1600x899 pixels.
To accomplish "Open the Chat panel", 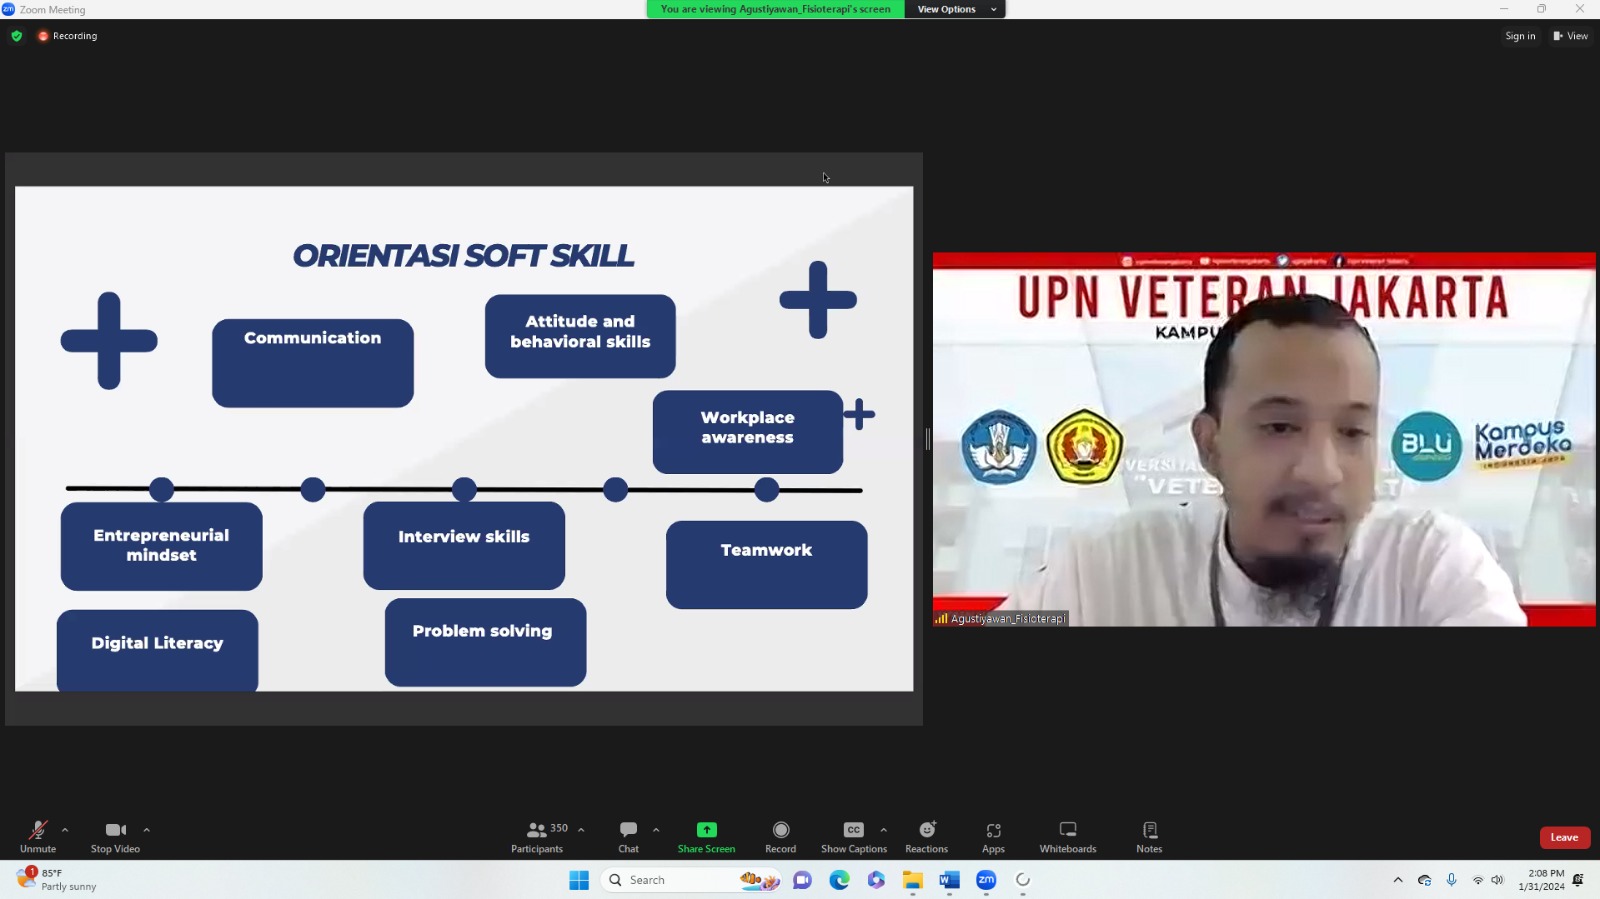I will (x=628, y=836).
